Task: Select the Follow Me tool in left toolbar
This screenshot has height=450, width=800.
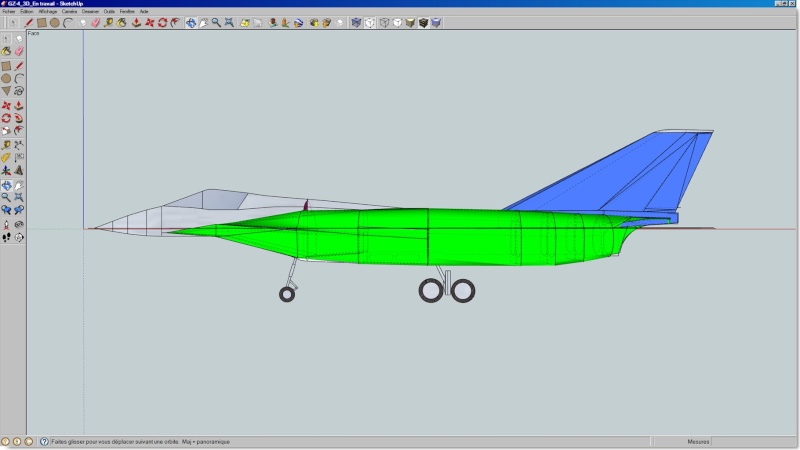Action: coord(19,118)
